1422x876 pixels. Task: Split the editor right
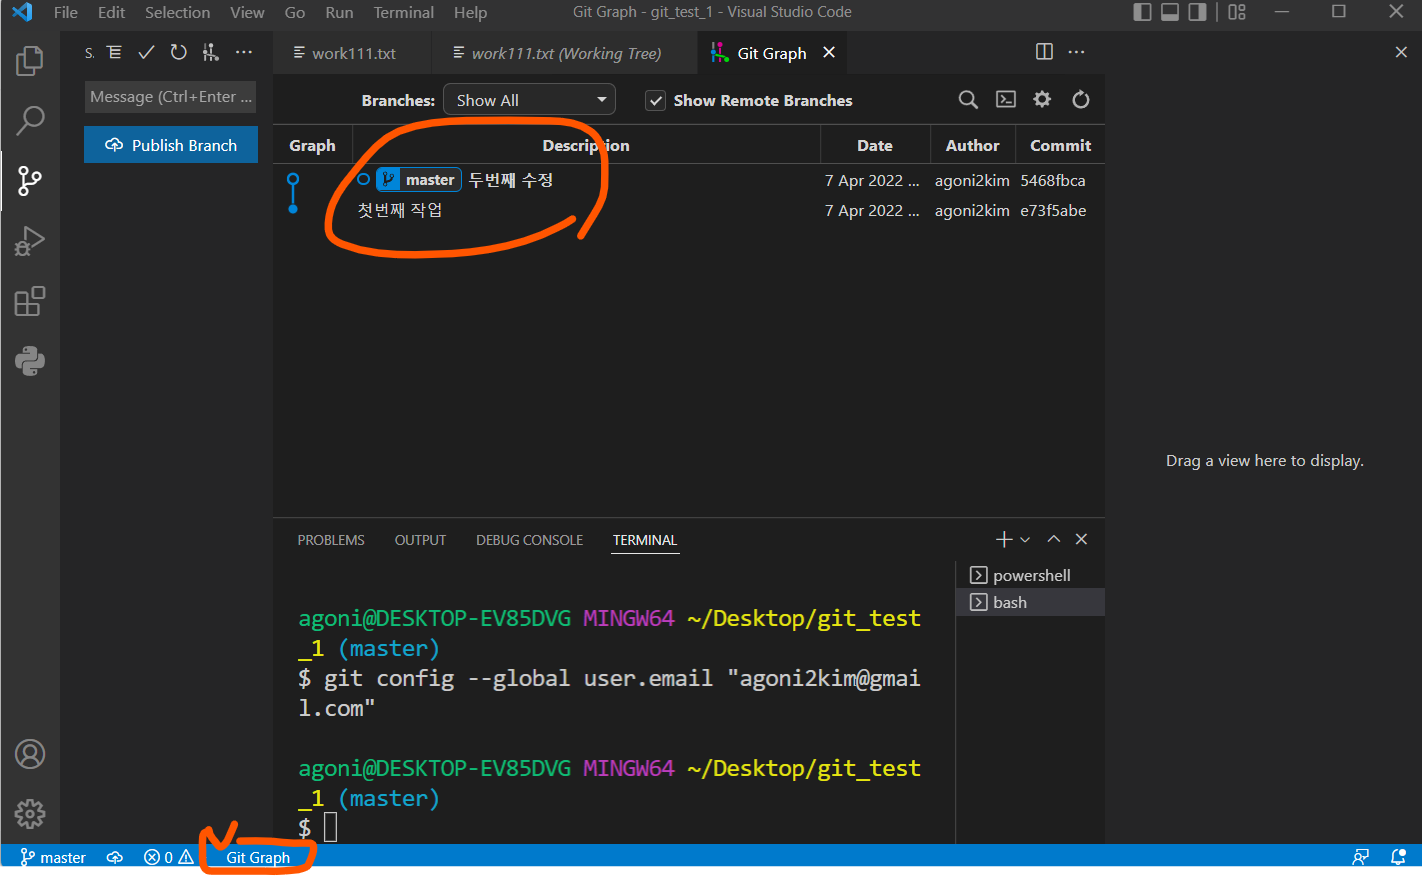click(1044, 52)
